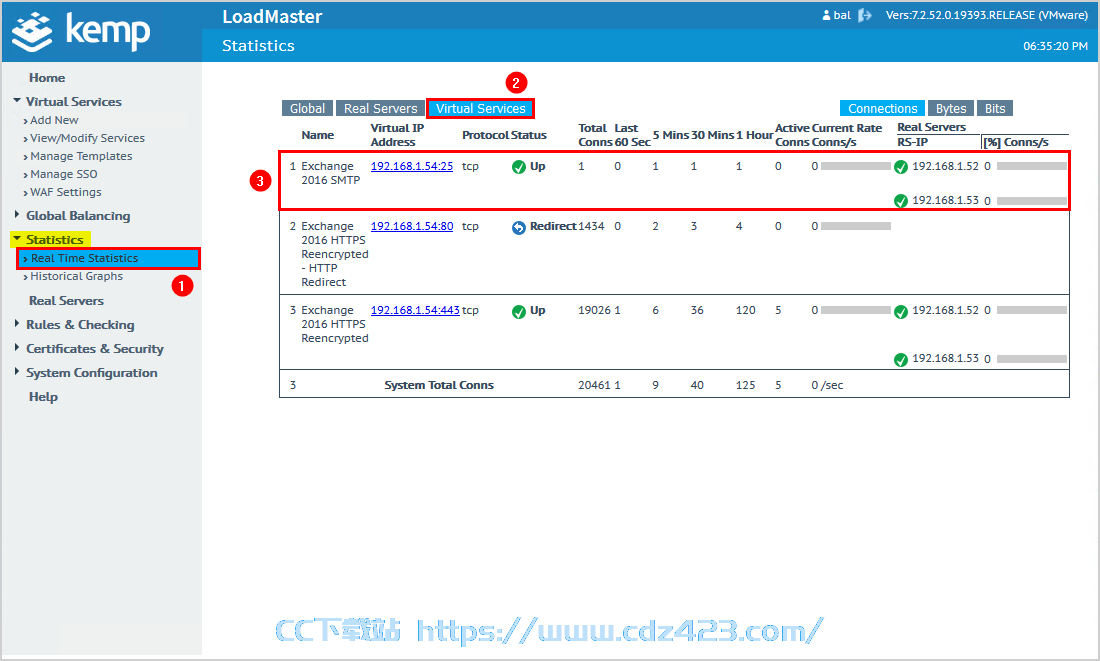1100x661 pixels.
Task: Click current rate bar for port 443 service
Action: 856,310
